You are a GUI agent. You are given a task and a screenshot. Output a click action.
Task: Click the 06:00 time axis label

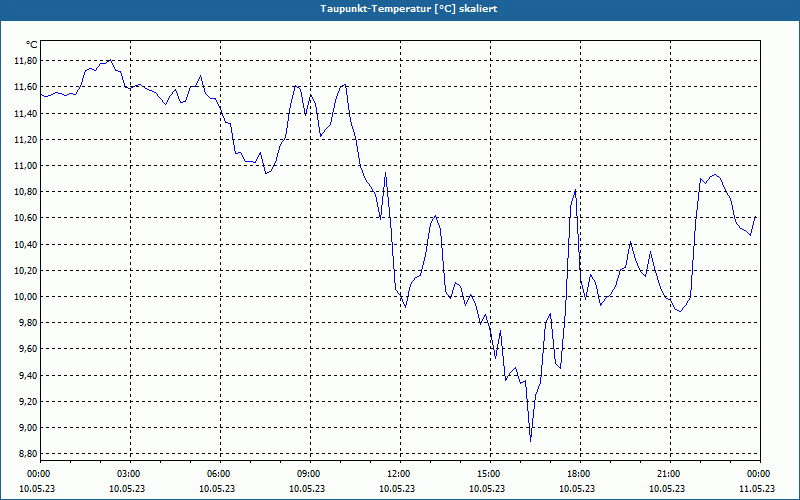tap(220, 474)
